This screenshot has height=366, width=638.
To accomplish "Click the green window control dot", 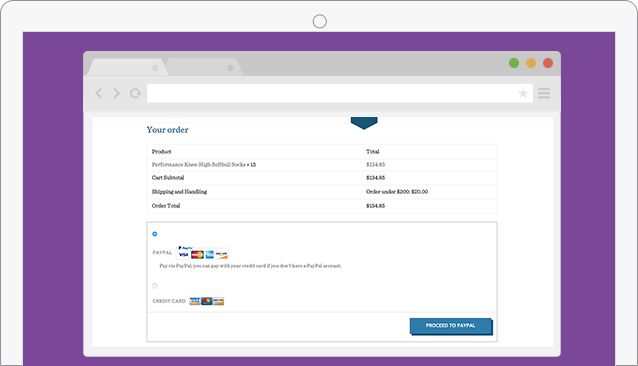I will point(514,63).
